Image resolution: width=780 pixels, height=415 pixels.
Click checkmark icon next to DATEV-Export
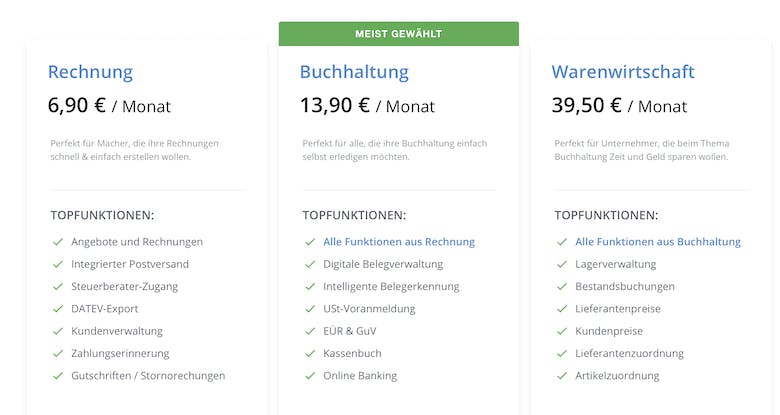[58, 309]
